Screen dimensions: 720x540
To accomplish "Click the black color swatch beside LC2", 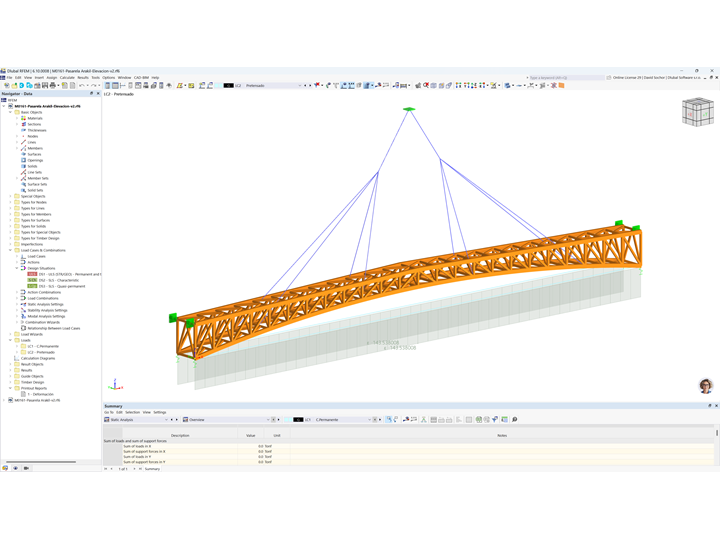I will point(229,85).
